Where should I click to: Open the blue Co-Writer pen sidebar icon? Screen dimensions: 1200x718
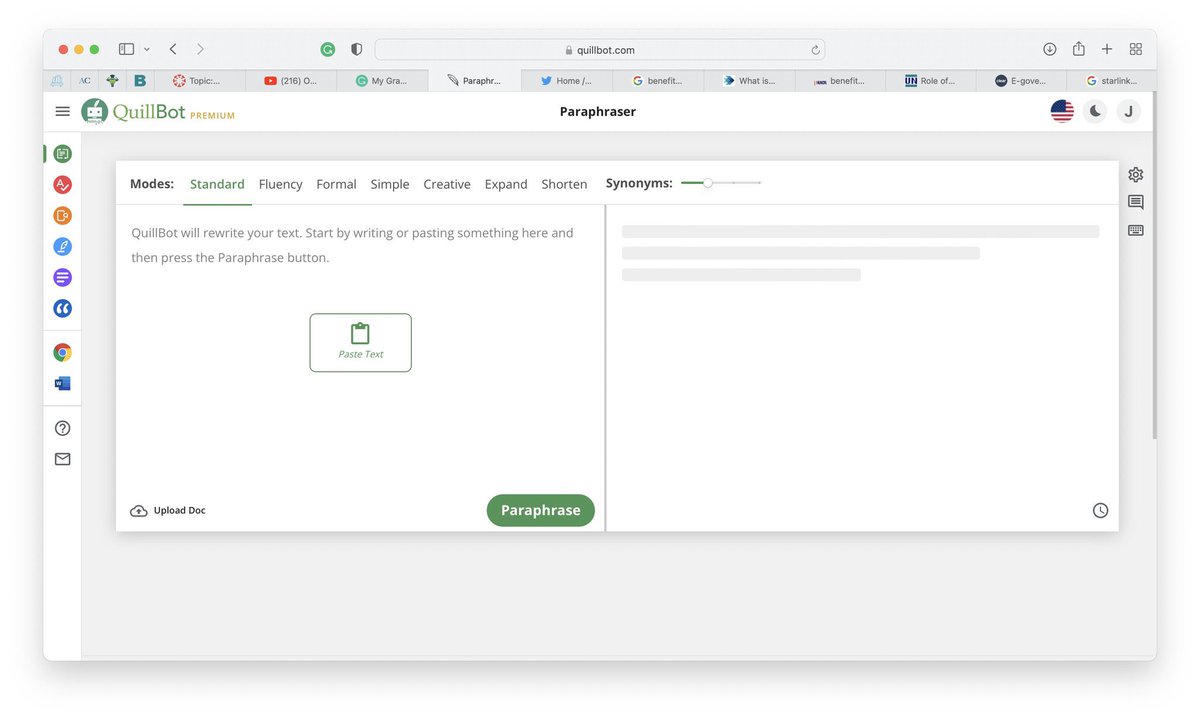coord(63,246)
